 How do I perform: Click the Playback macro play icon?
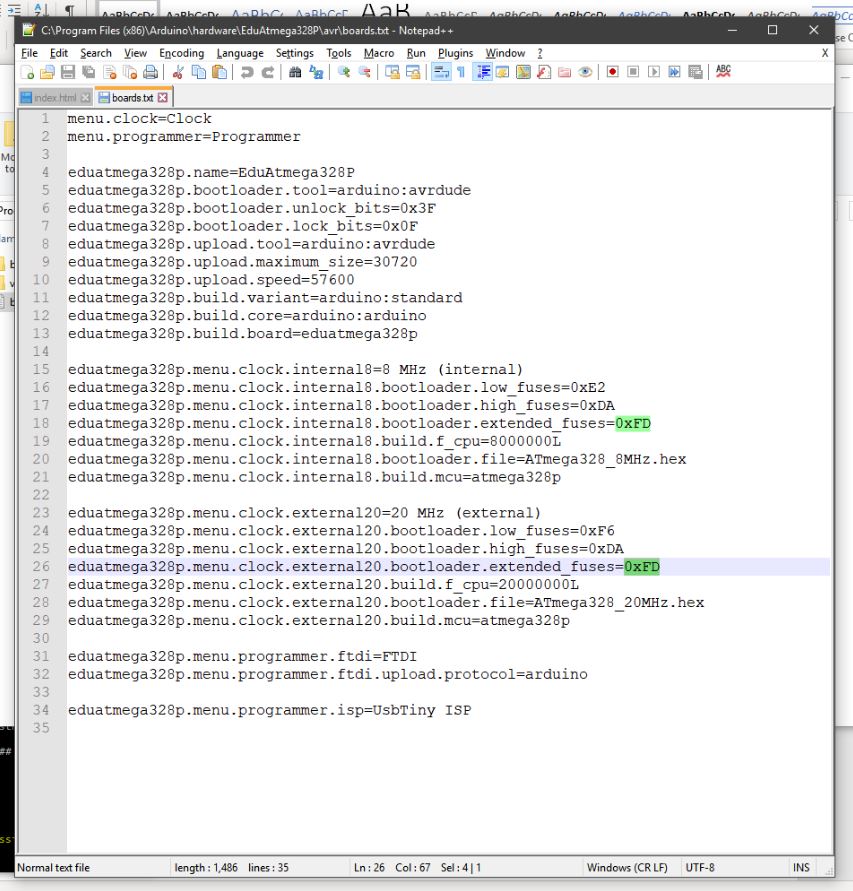(x=654, y=72)
